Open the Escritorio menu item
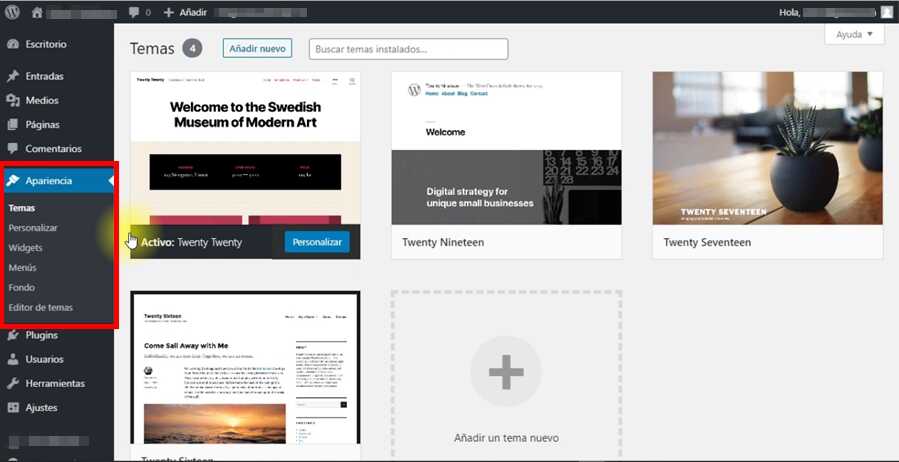Screen dimensions: 899x462 [x=46, y=44]
